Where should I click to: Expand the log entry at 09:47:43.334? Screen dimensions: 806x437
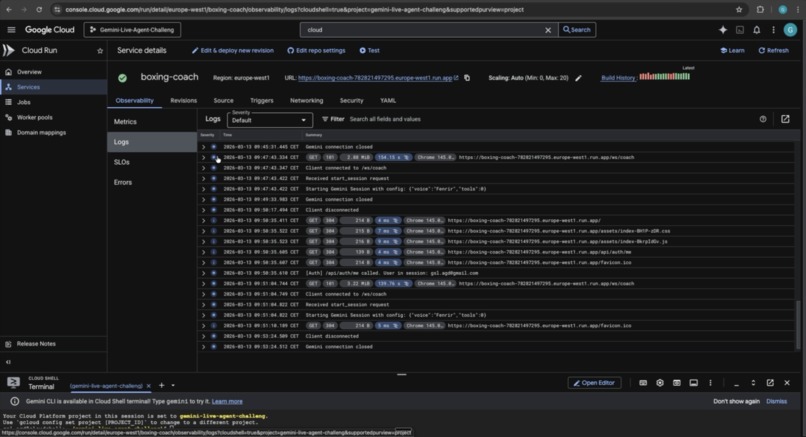click(x=204, y=157)
